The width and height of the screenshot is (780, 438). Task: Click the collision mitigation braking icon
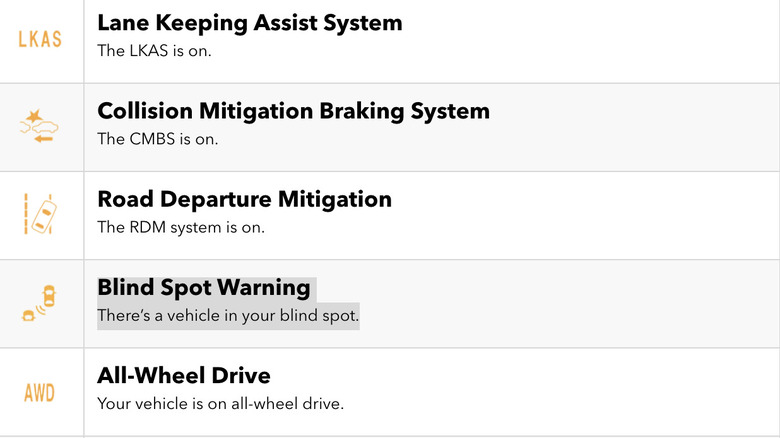(x=40, y=127)
